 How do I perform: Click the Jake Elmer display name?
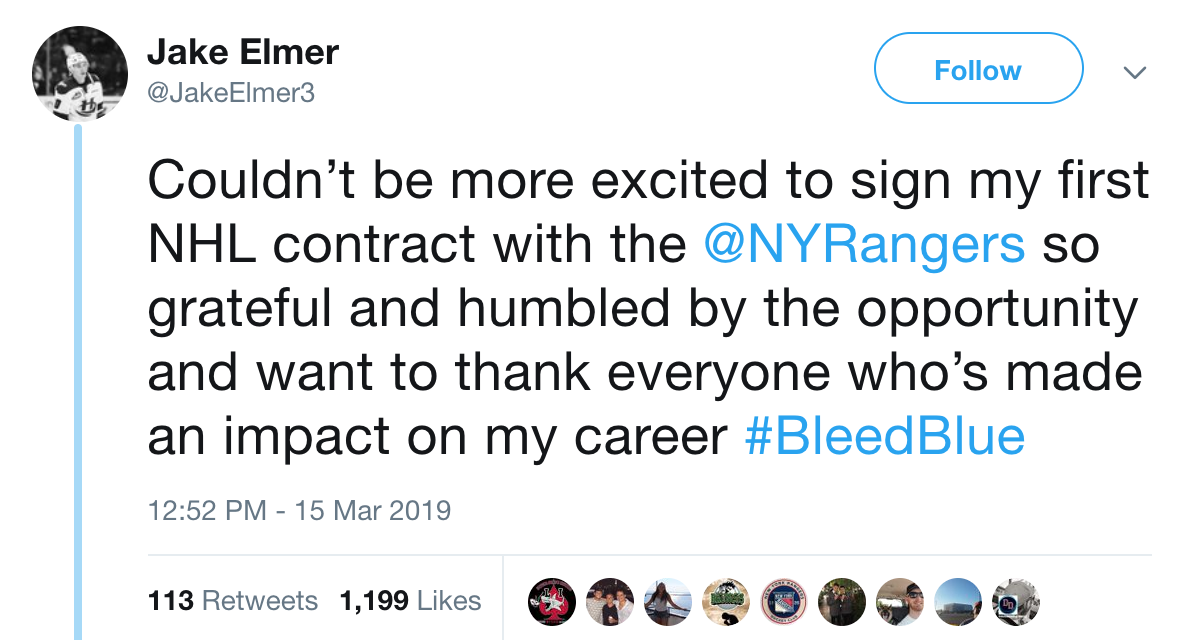tap(243, 52)
